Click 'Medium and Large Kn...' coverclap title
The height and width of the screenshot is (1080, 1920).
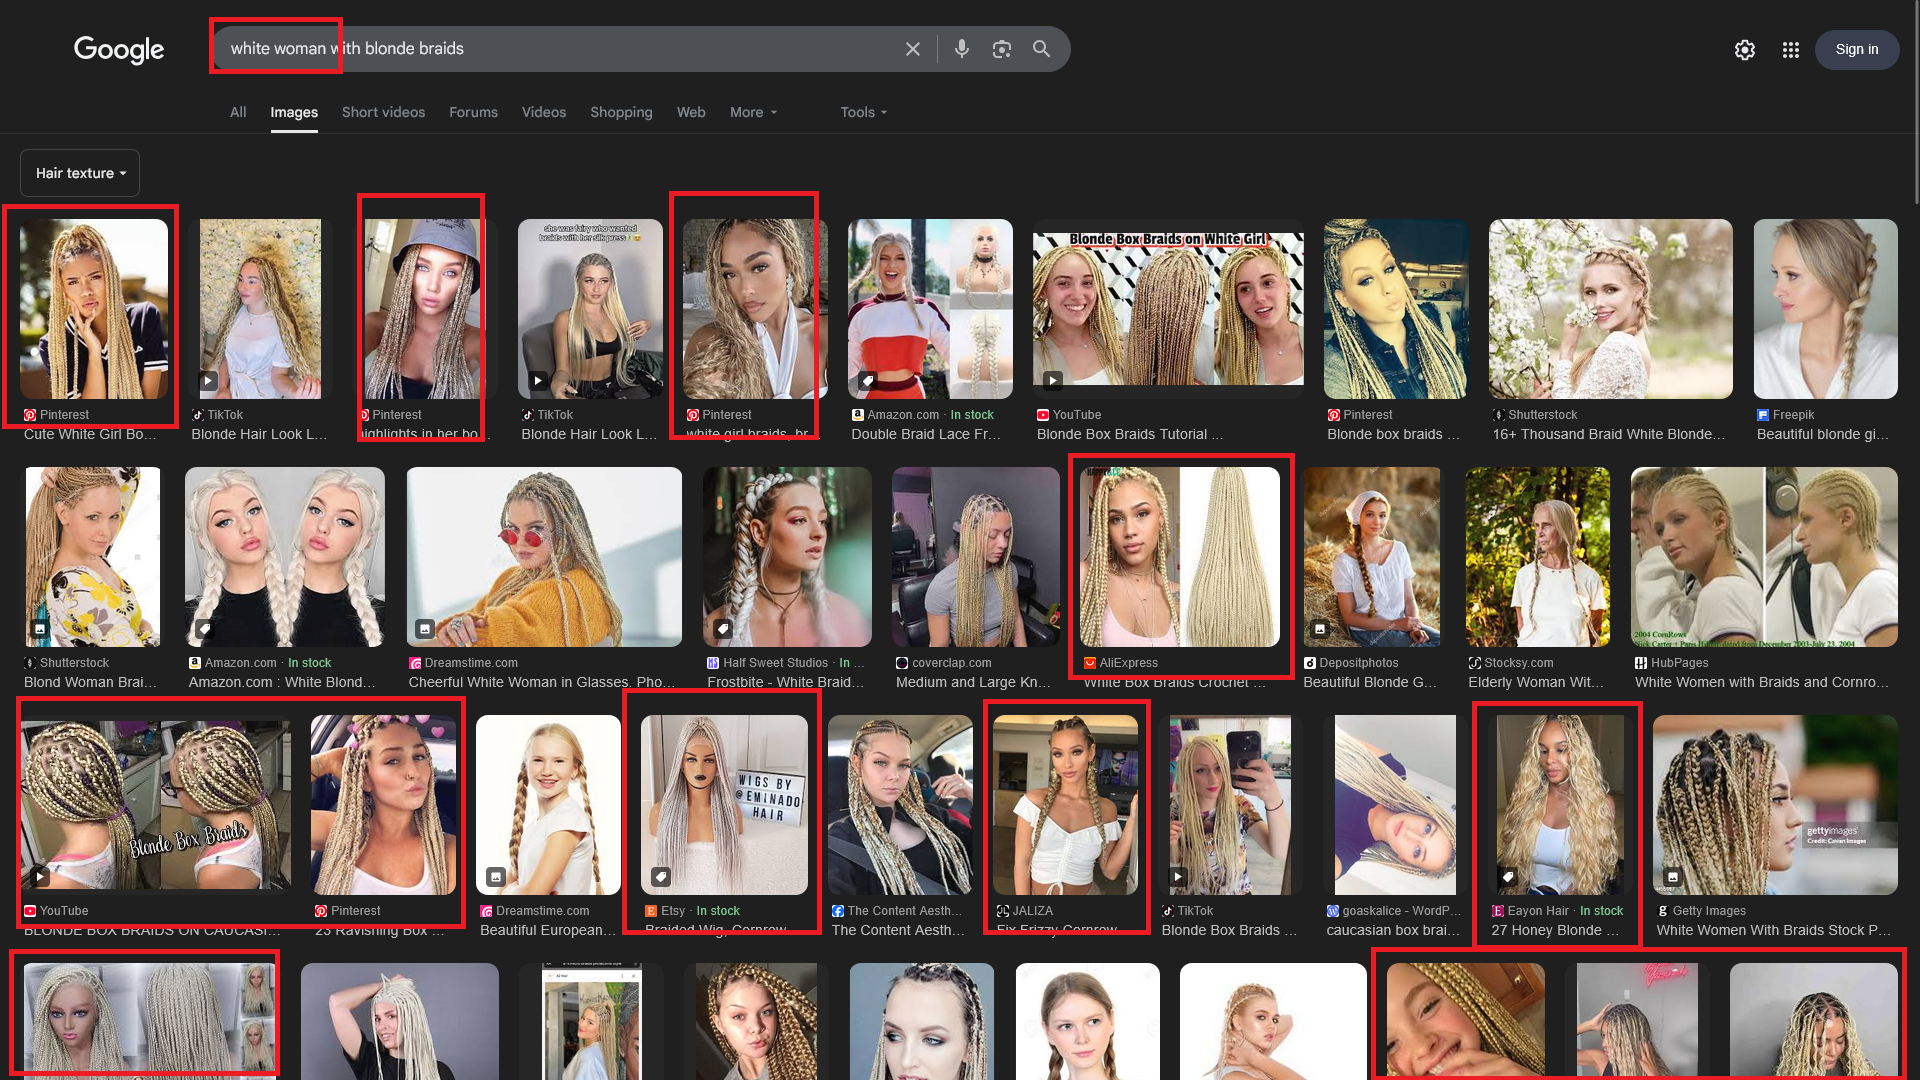(973, 682)
